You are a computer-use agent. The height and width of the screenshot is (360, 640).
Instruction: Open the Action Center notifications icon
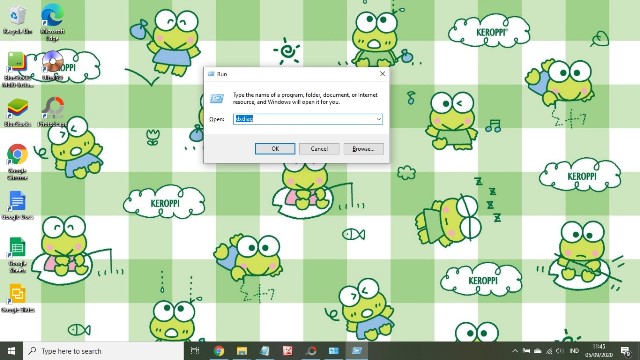(x=625, y=351)
